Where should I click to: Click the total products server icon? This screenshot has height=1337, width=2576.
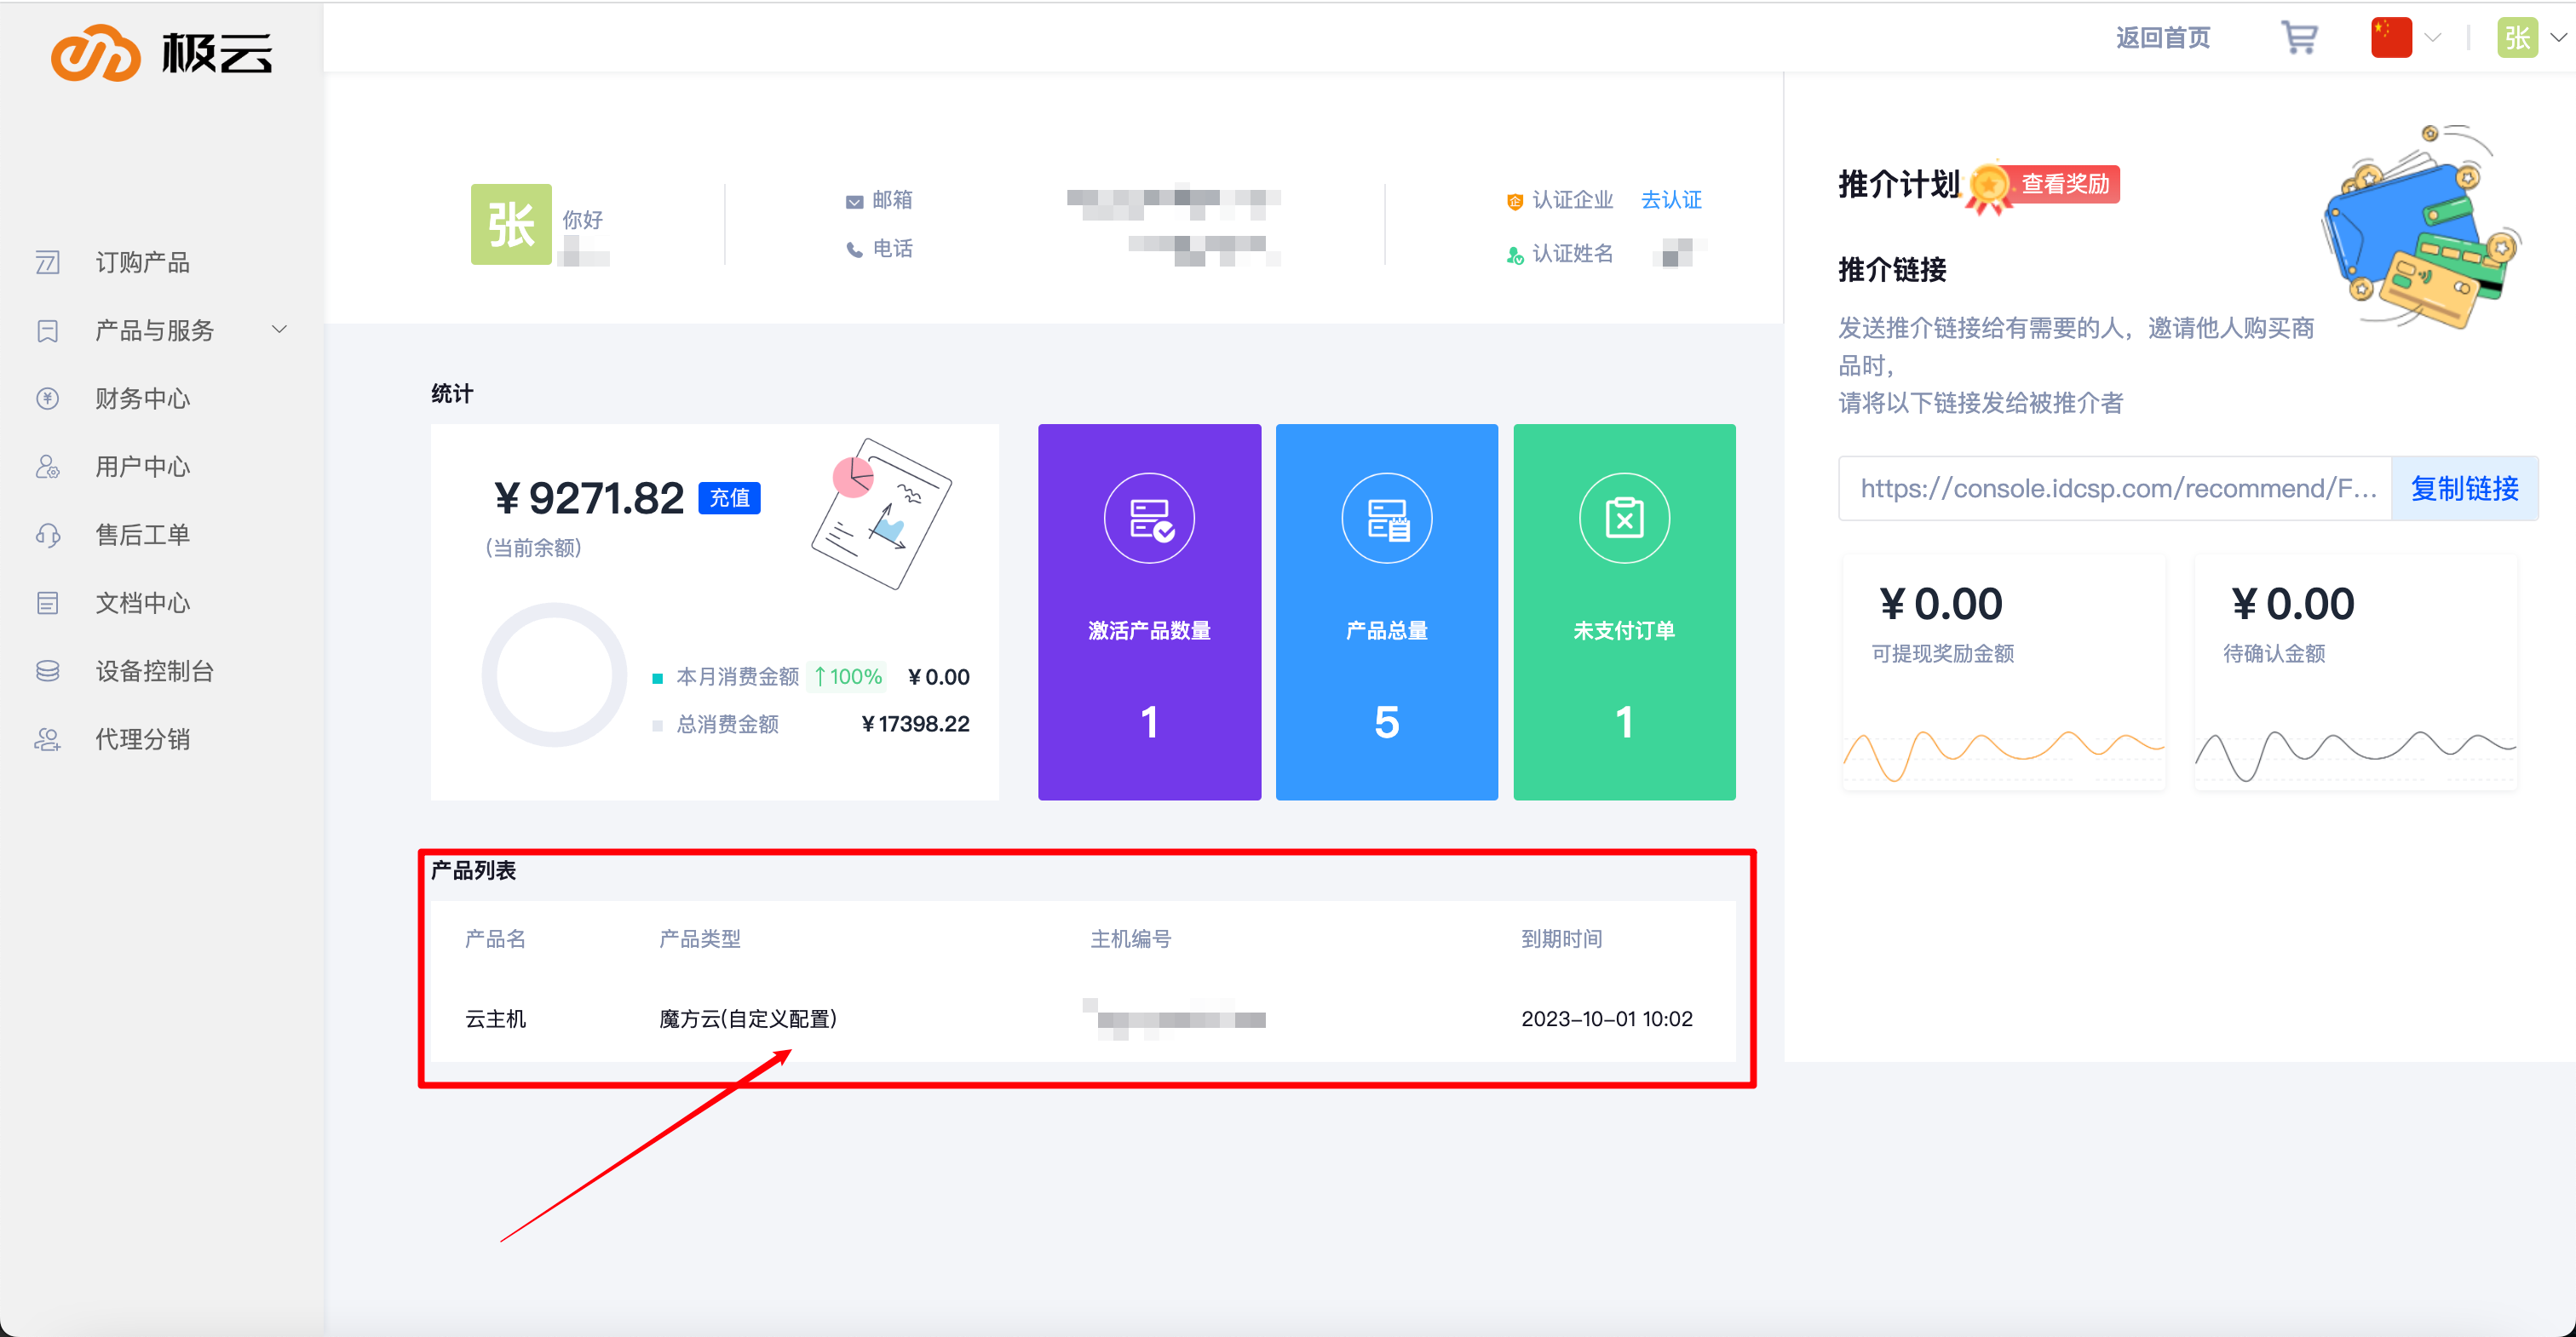pos(1386,518)
